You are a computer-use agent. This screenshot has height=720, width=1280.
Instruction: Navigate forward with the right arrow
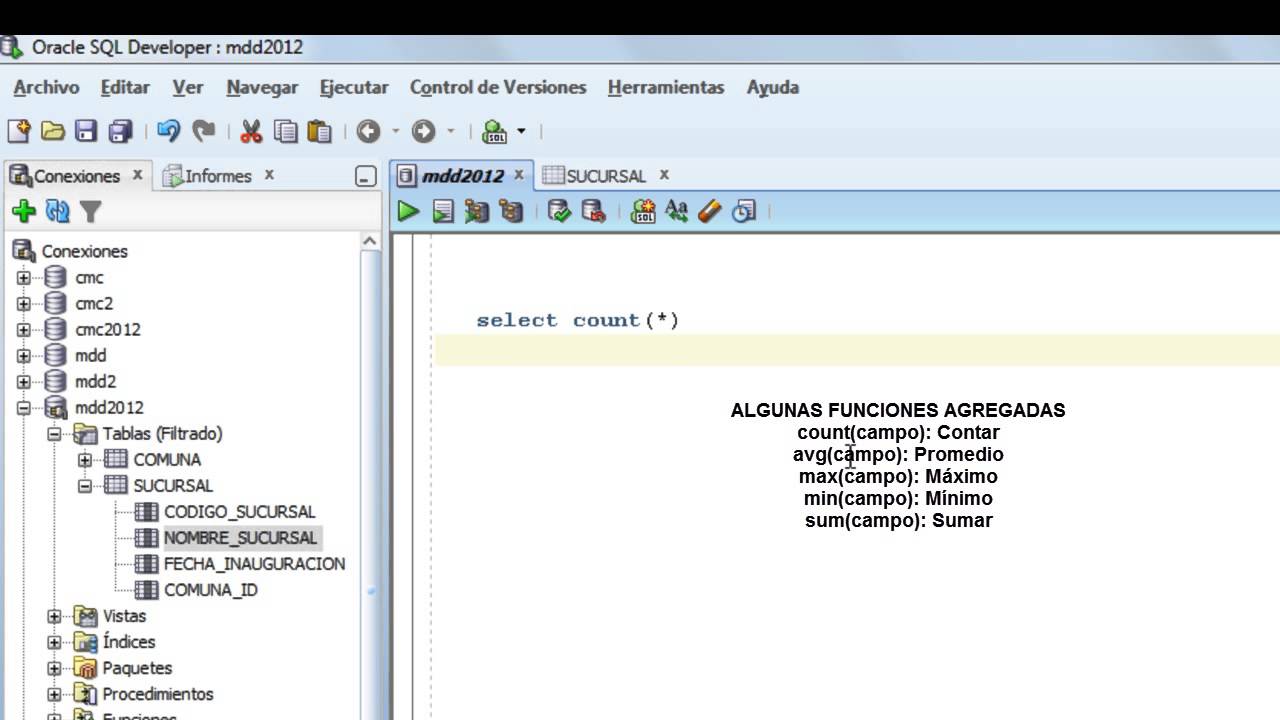click(x=424, y=131)
